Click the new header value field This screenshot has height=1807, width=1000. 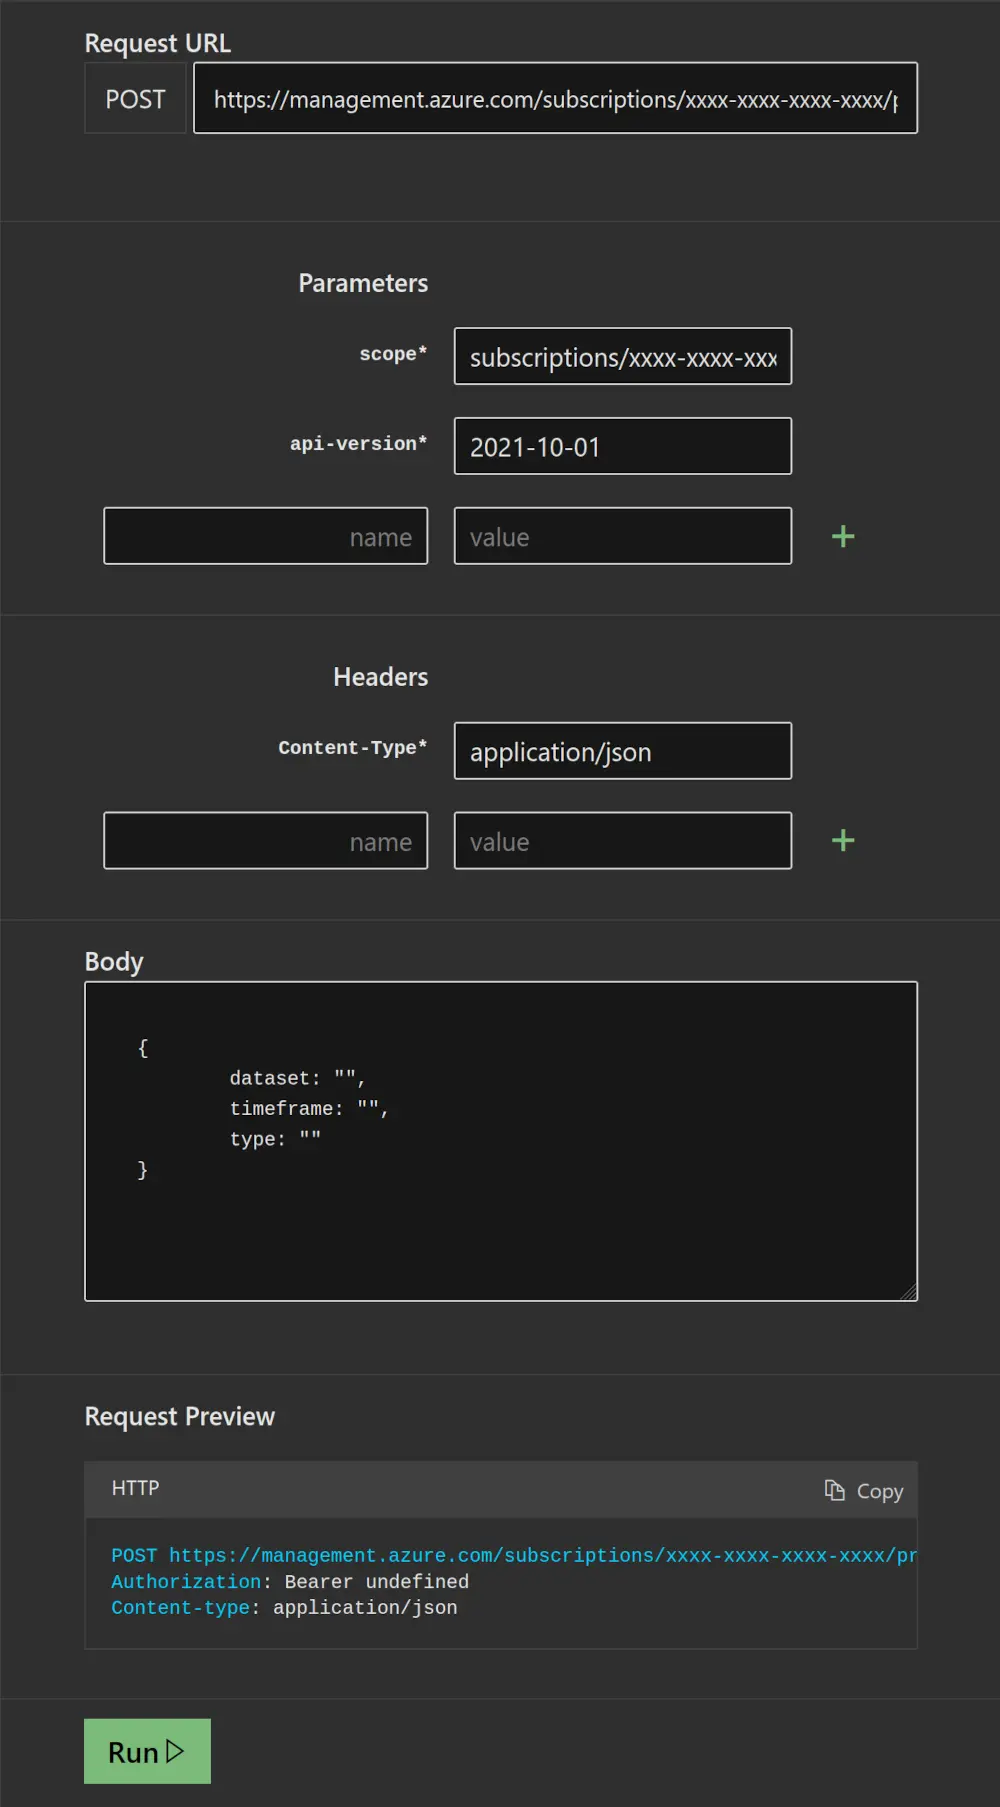point(622,842)
